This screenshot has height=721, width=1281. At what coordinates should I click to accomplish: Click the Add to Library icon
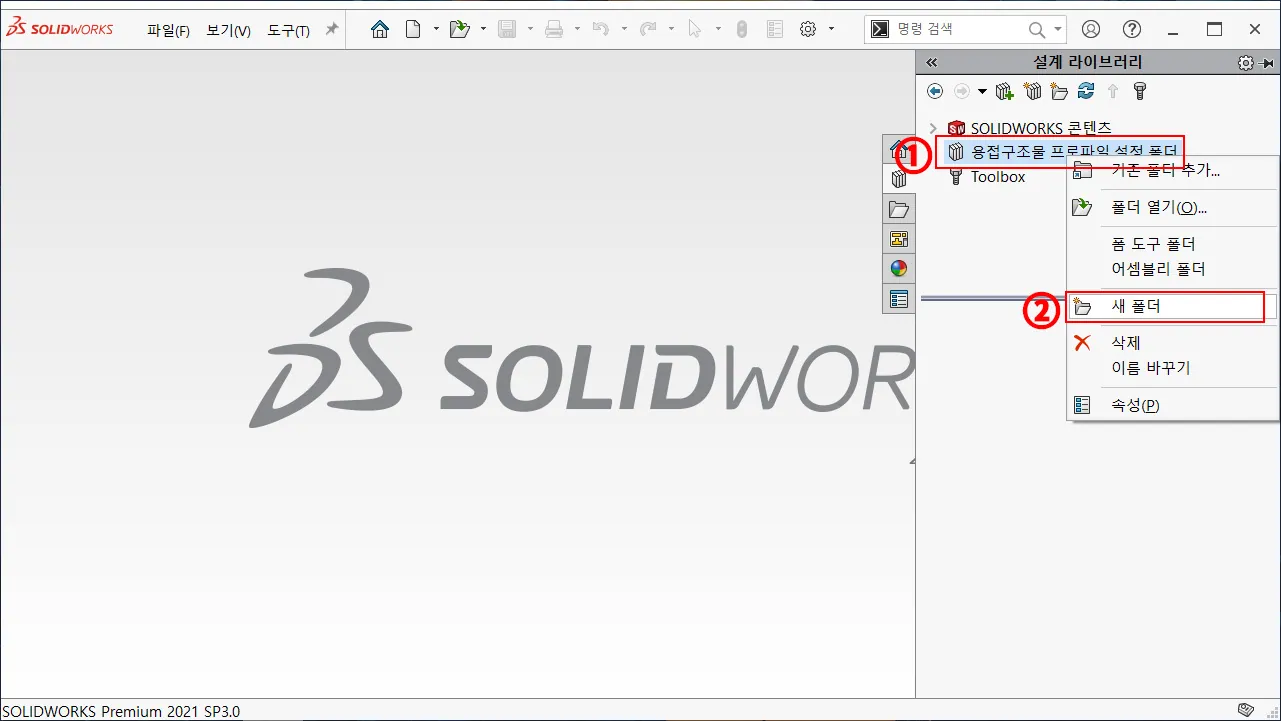coord(1033,91)
